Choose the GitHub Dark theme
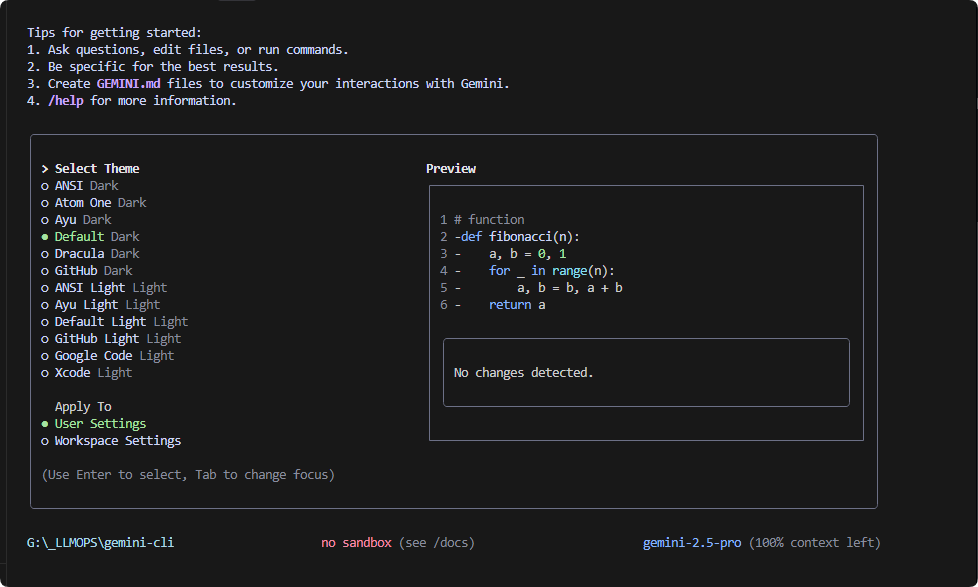978x587 pixels. coord(87,271)
